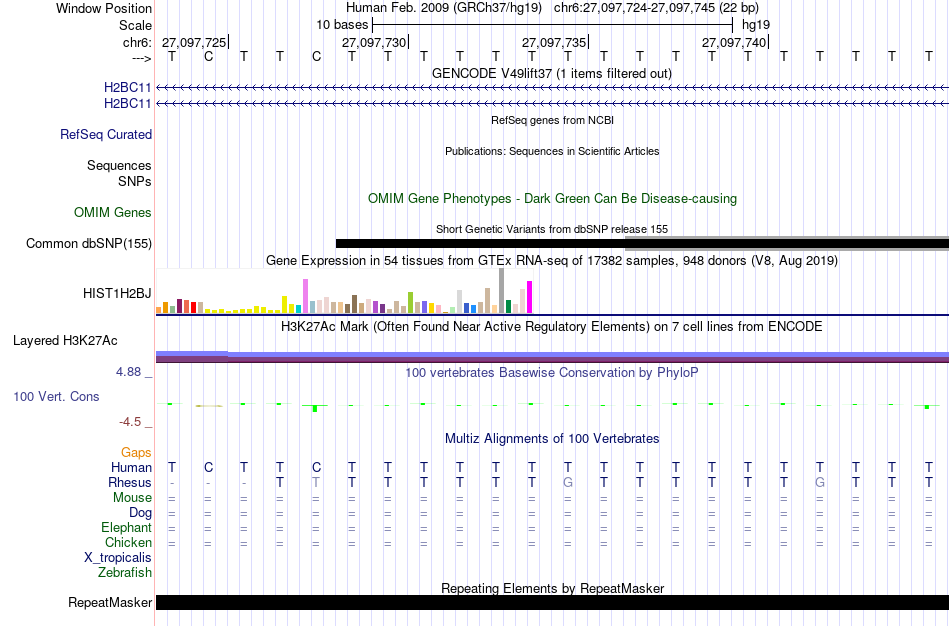Open 'OMIM Gene Phenotypes' track title
The image size is (950, 626).
coord(552,199)
